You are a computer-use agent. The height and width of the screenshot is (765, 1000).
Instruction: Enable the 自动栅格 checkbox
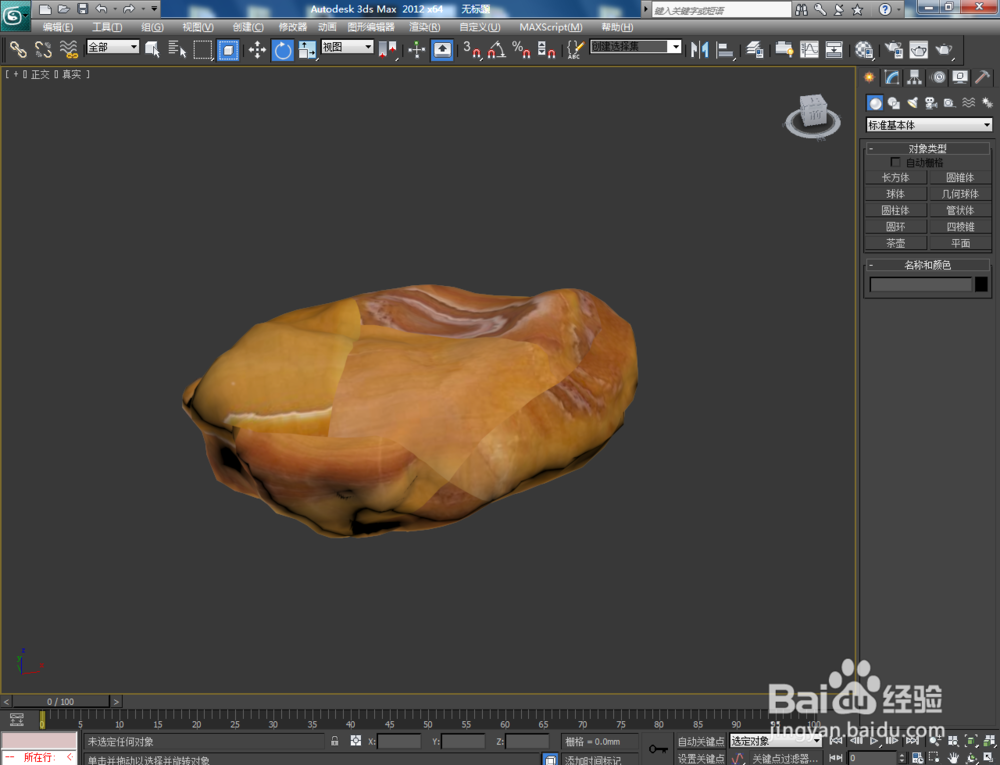coord(895,163)
